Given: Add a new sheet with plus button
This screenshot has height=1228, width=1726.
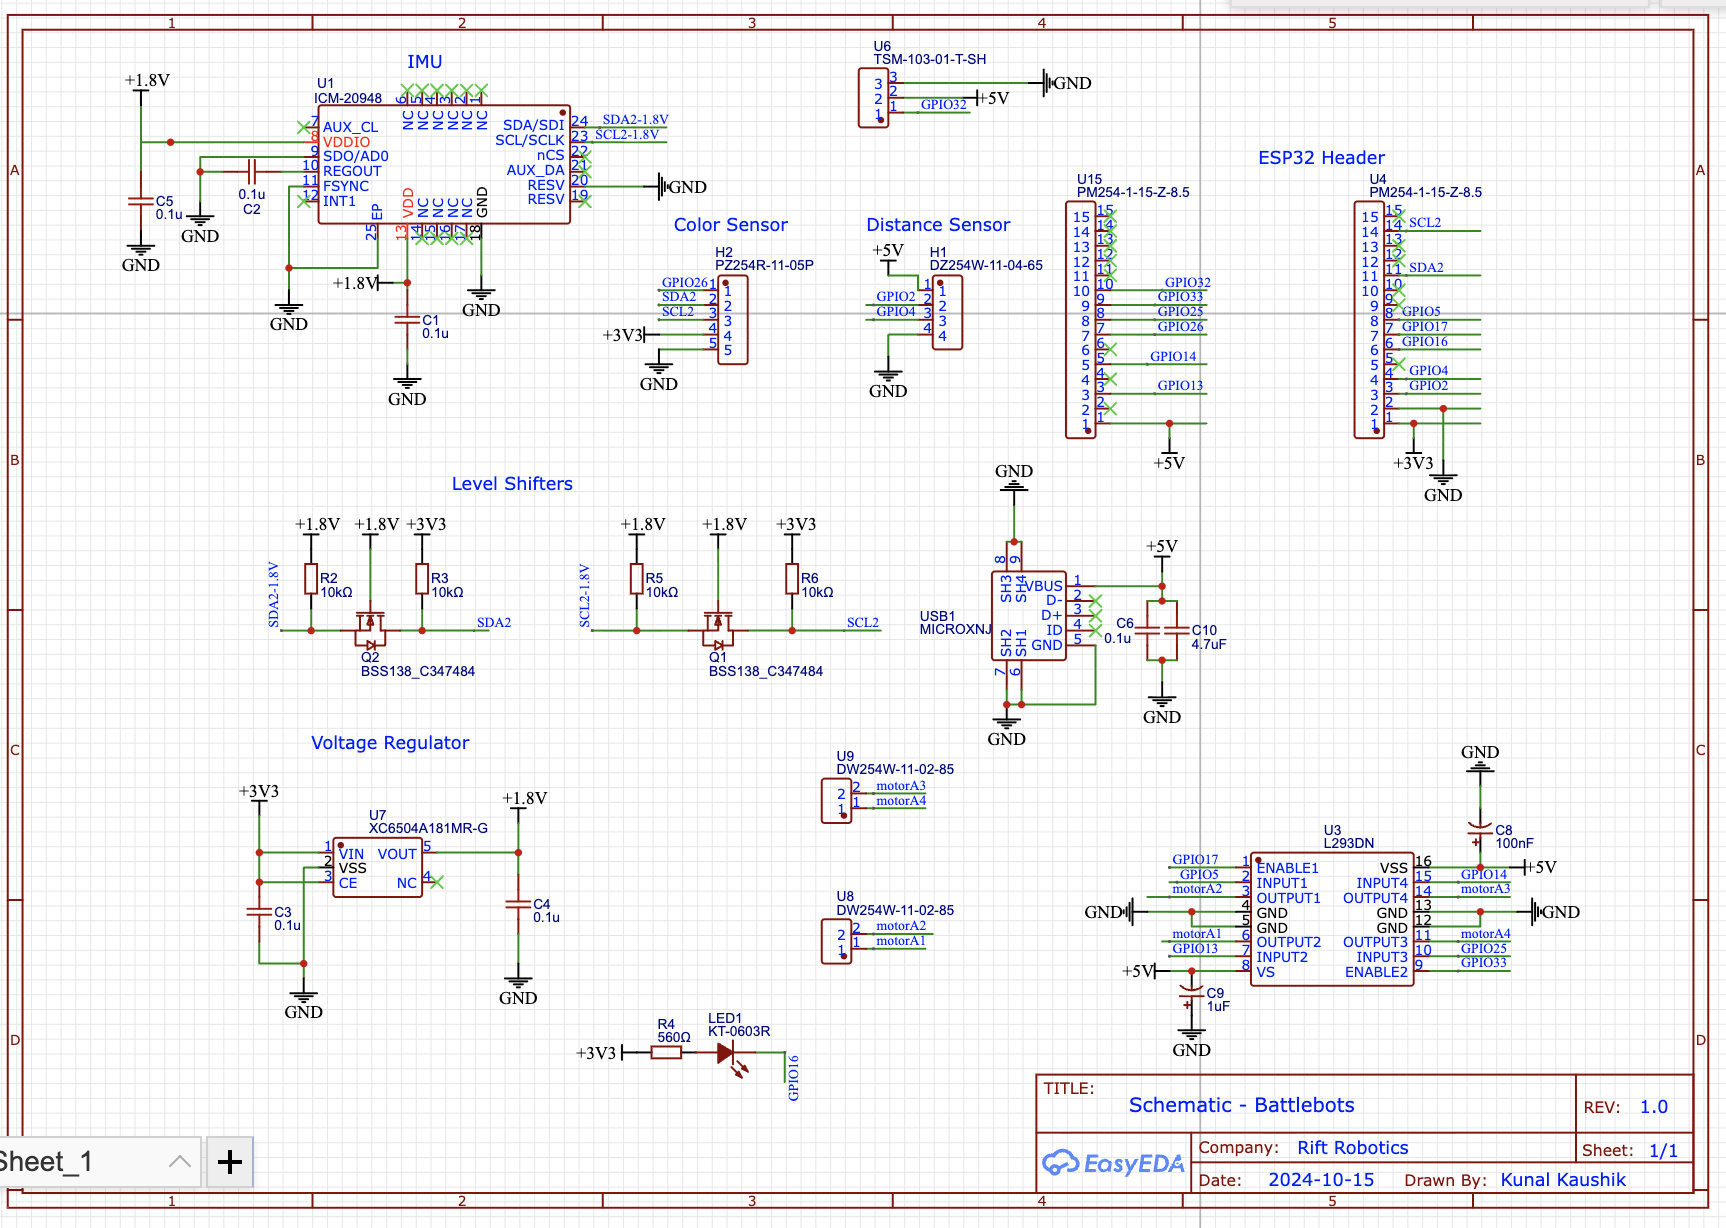Looking at the screenshot, I should (x=230, y=1161).
